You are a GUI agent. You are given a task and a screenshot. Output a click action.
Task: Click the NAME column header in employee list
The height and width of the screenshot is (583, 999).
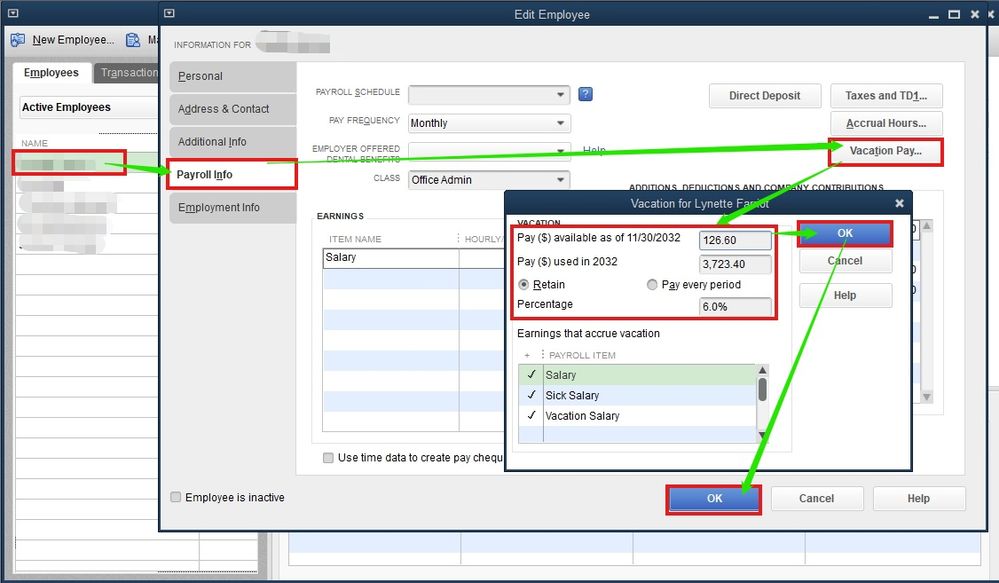(x=34, y=143)
